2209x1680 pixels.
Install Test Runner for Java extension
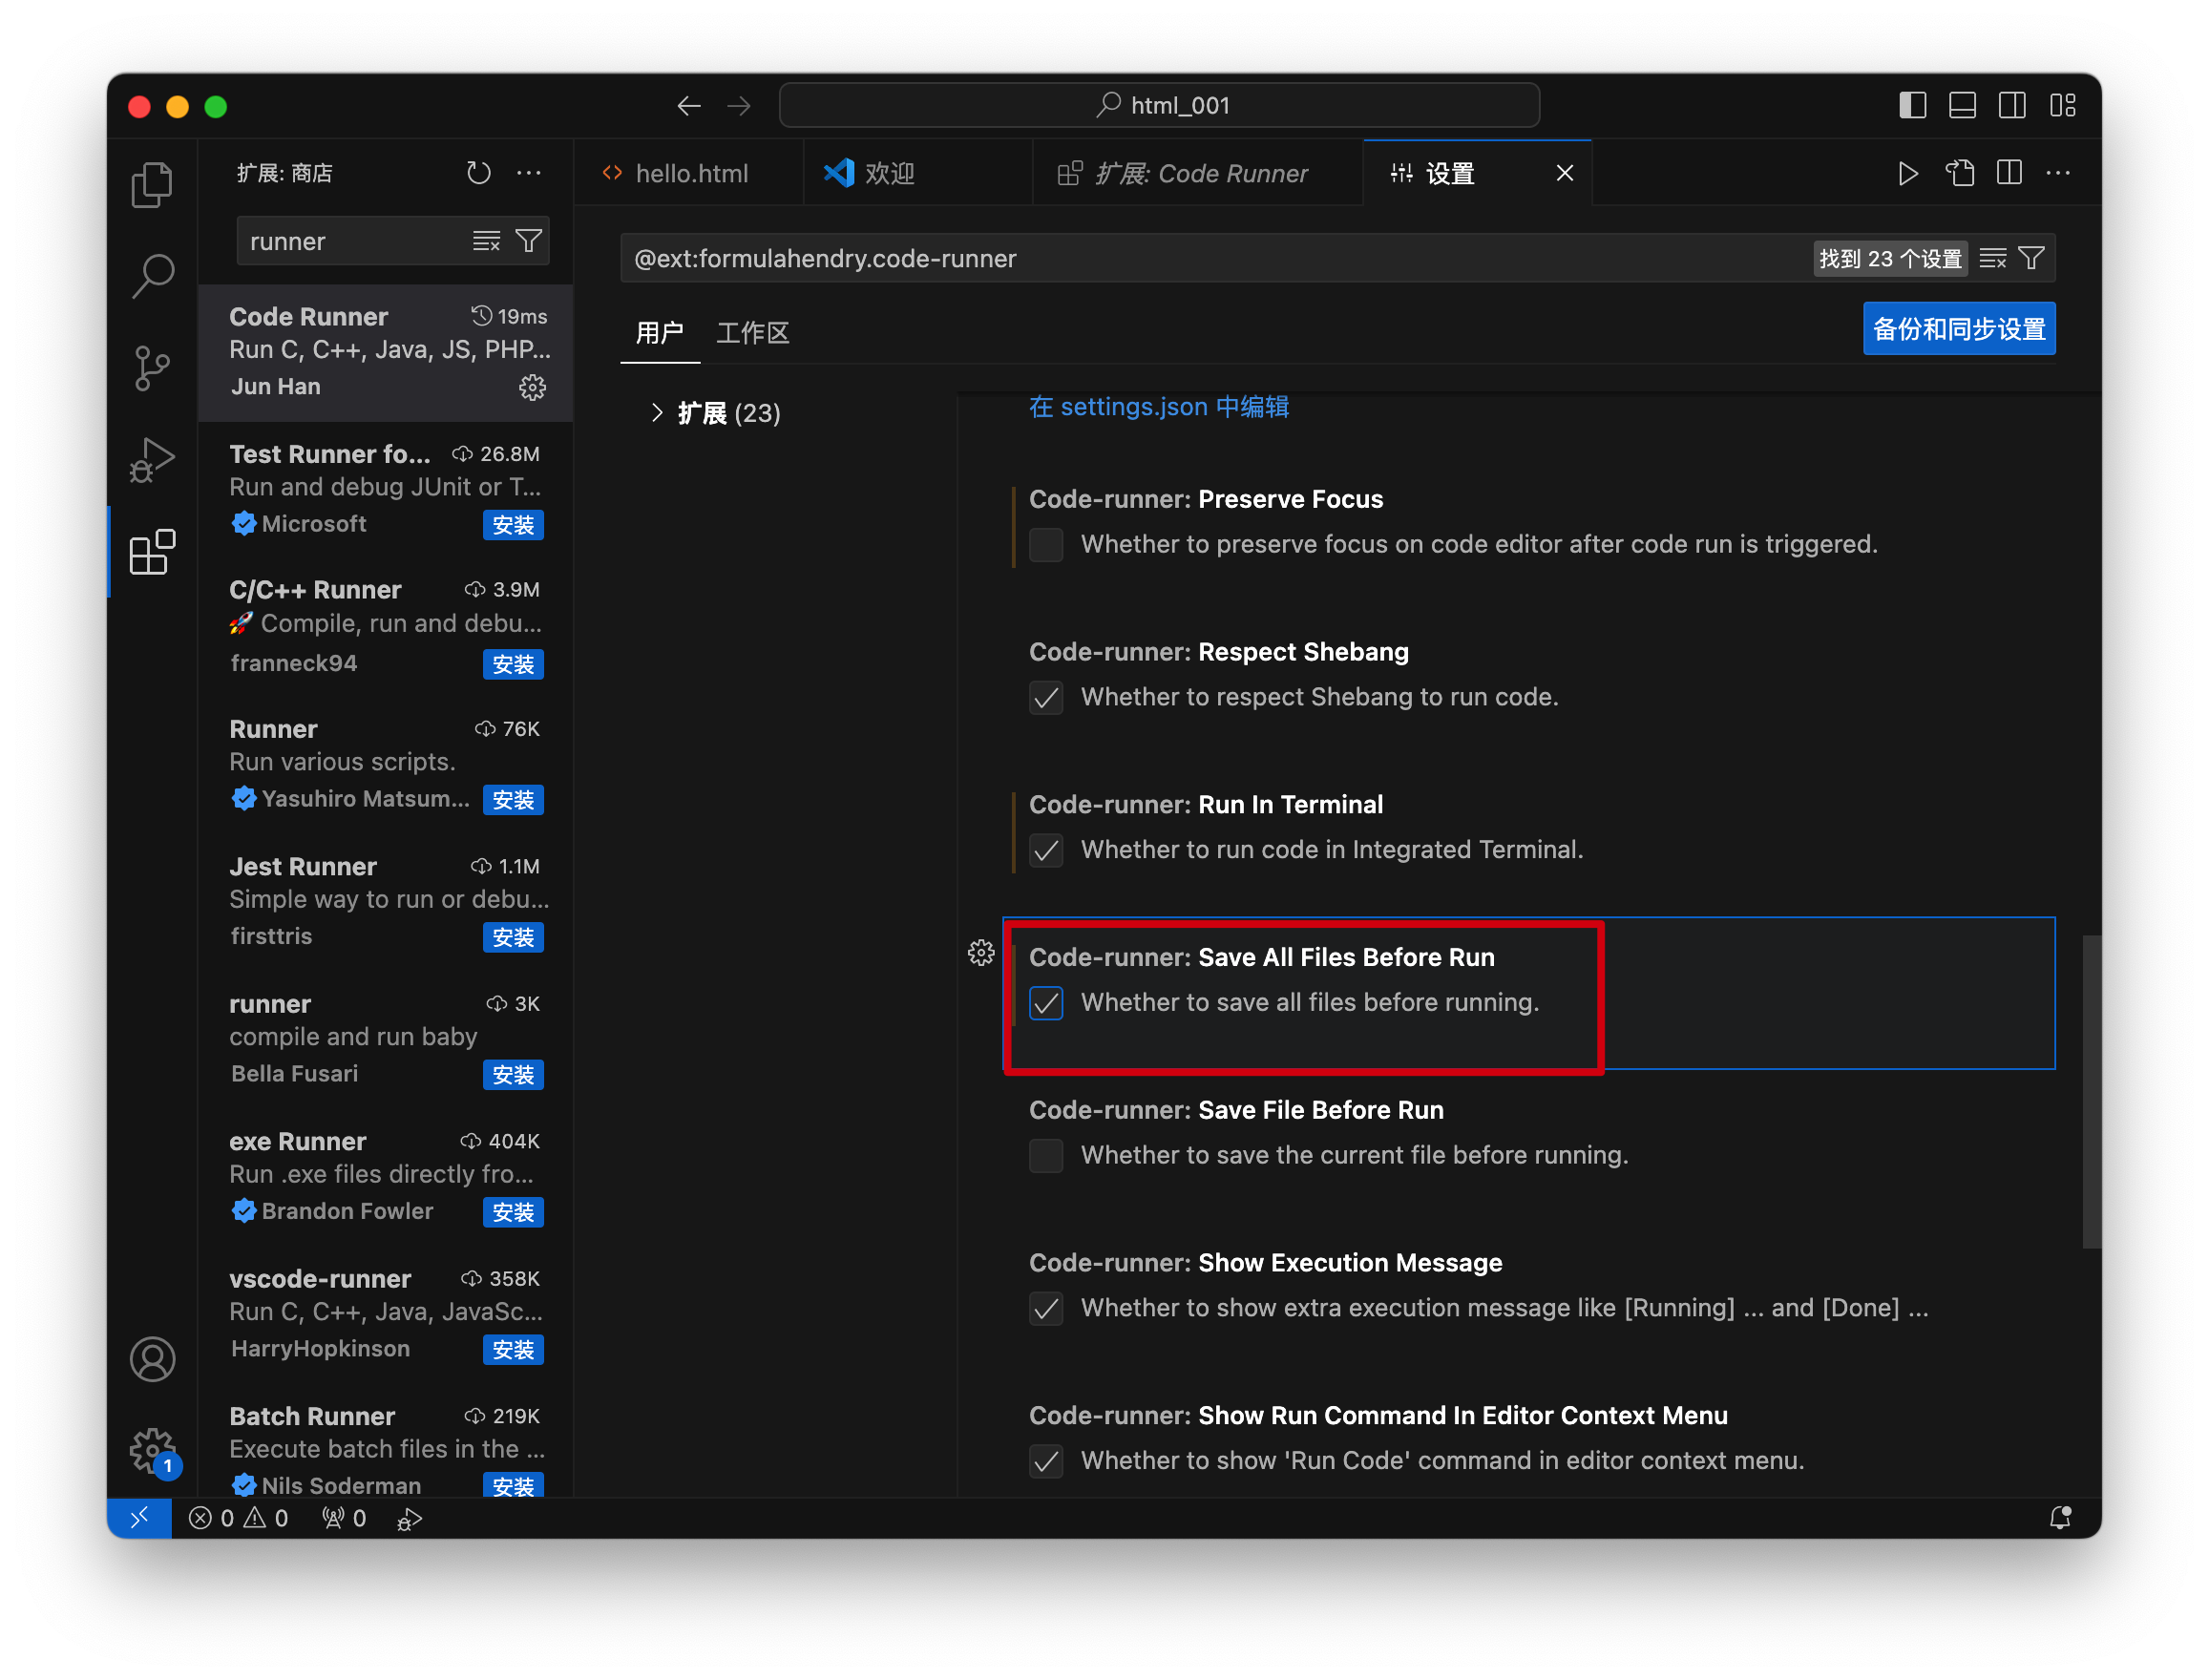point(513,525)
